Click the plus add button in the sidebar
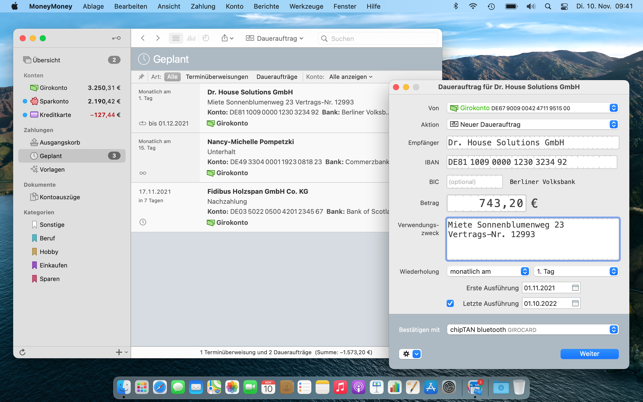 pos(119,352)
